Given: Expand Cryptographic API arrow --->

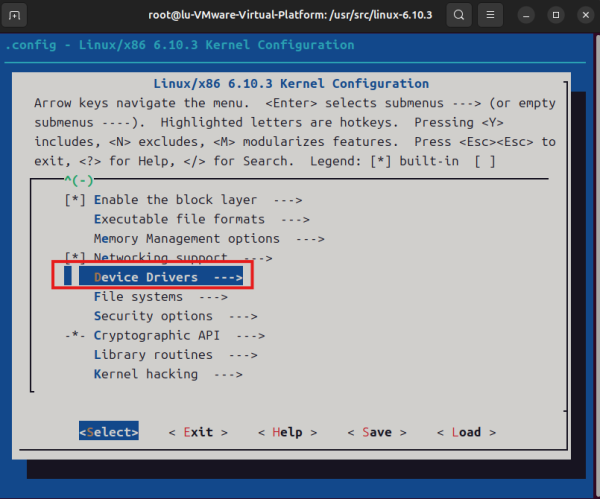Looking at the screenshot, I should [250, 336].
